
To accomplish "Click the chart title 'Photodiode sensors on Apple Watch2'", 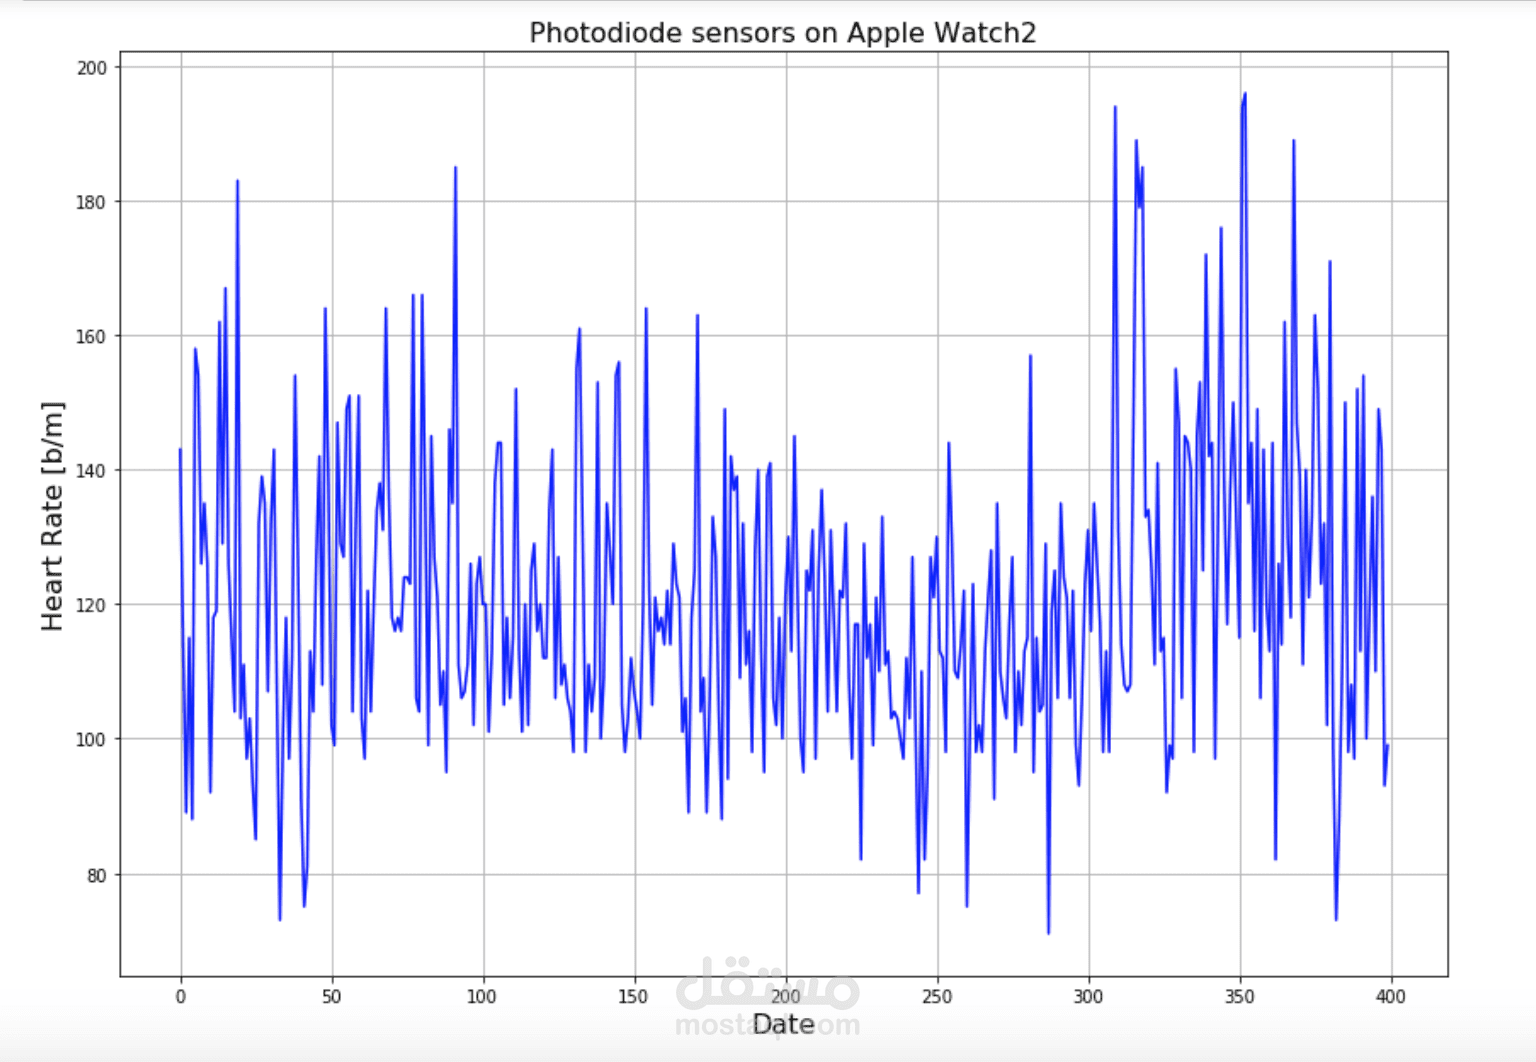I will [784, 33].
